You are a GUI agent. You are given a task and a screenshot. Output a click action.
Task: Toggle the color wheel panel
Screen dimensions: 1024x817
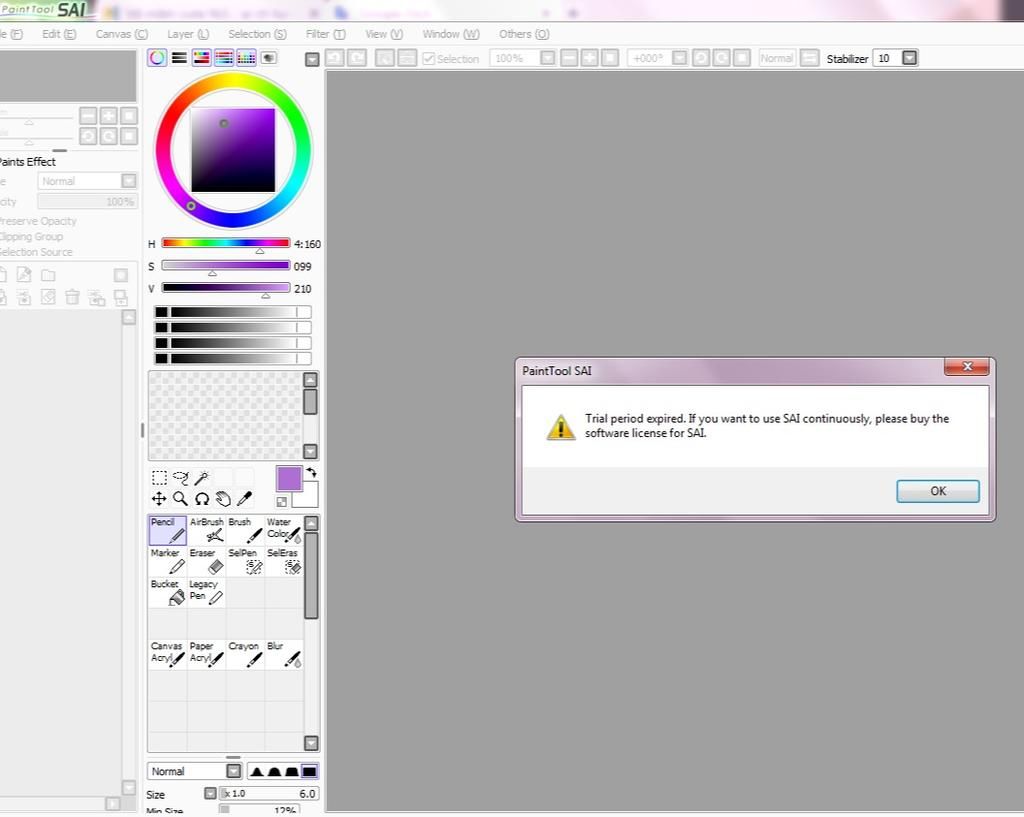(x=157, y=58)
